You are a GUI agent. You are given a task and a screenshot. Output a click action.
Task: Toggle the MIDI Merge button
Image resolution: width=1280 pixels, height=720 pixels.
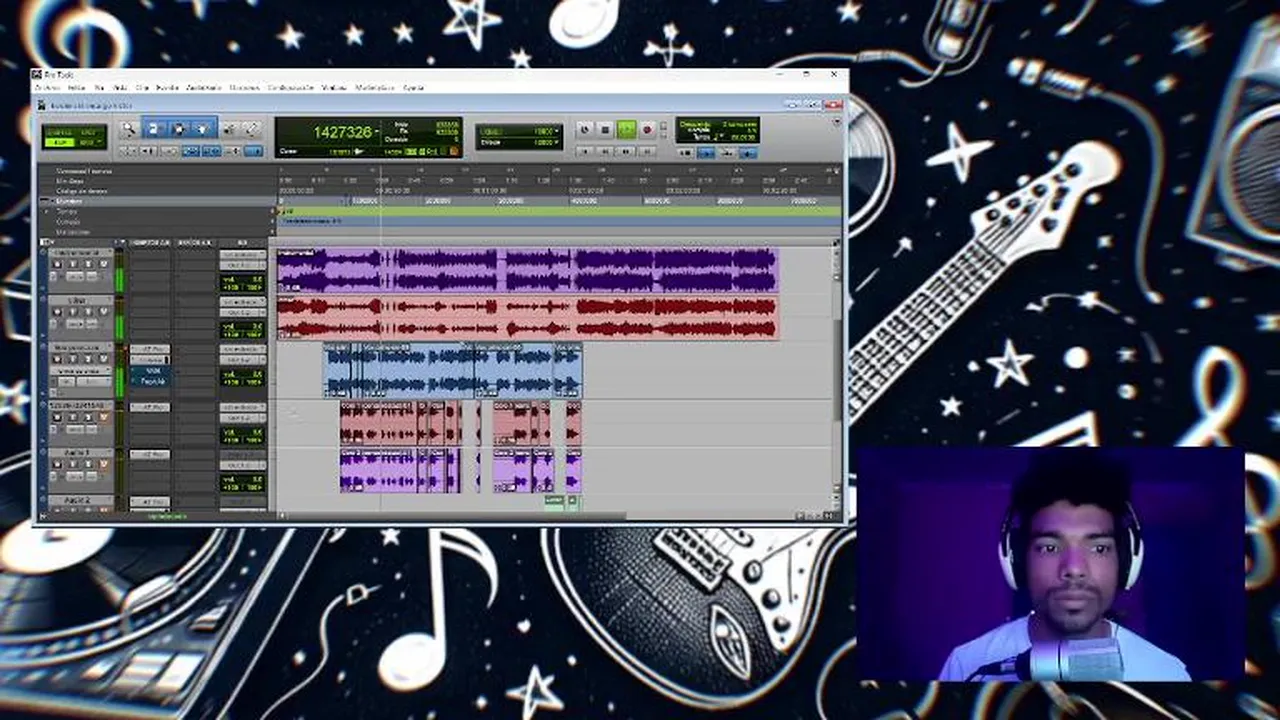pos(727,153)
